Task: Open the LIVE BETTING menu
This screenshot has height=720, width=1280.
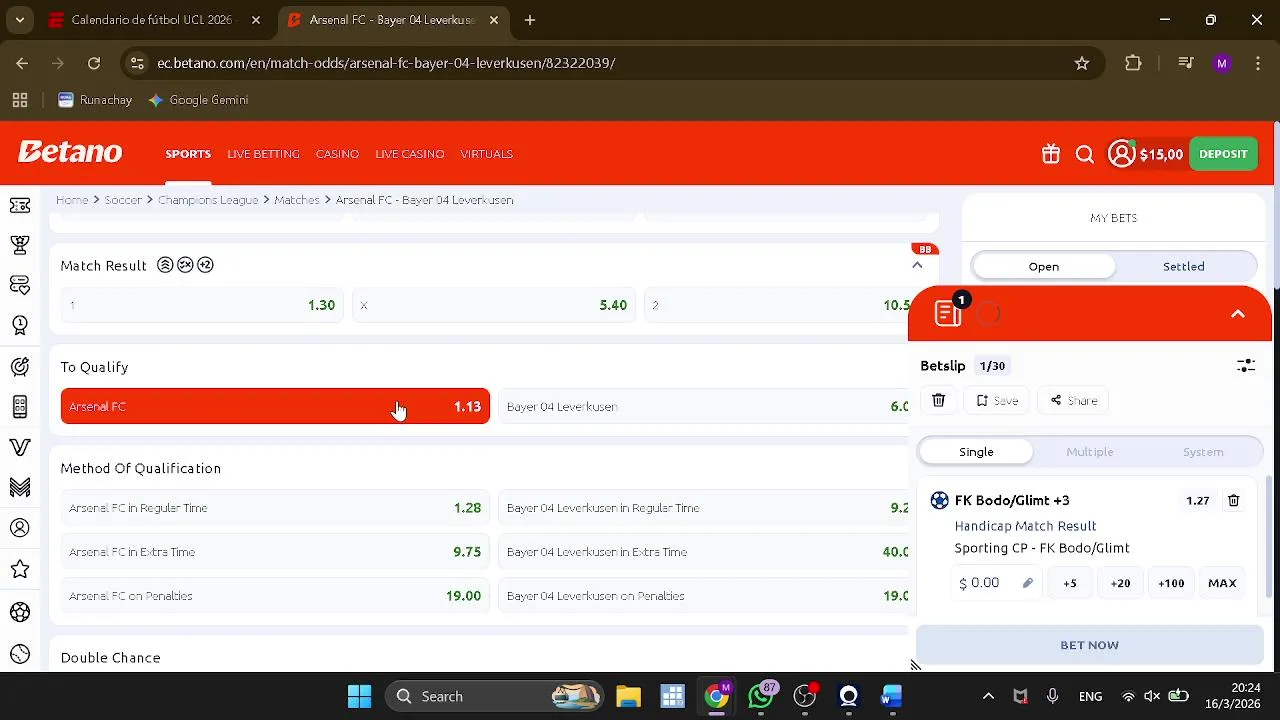Action: tap(263, 154)
